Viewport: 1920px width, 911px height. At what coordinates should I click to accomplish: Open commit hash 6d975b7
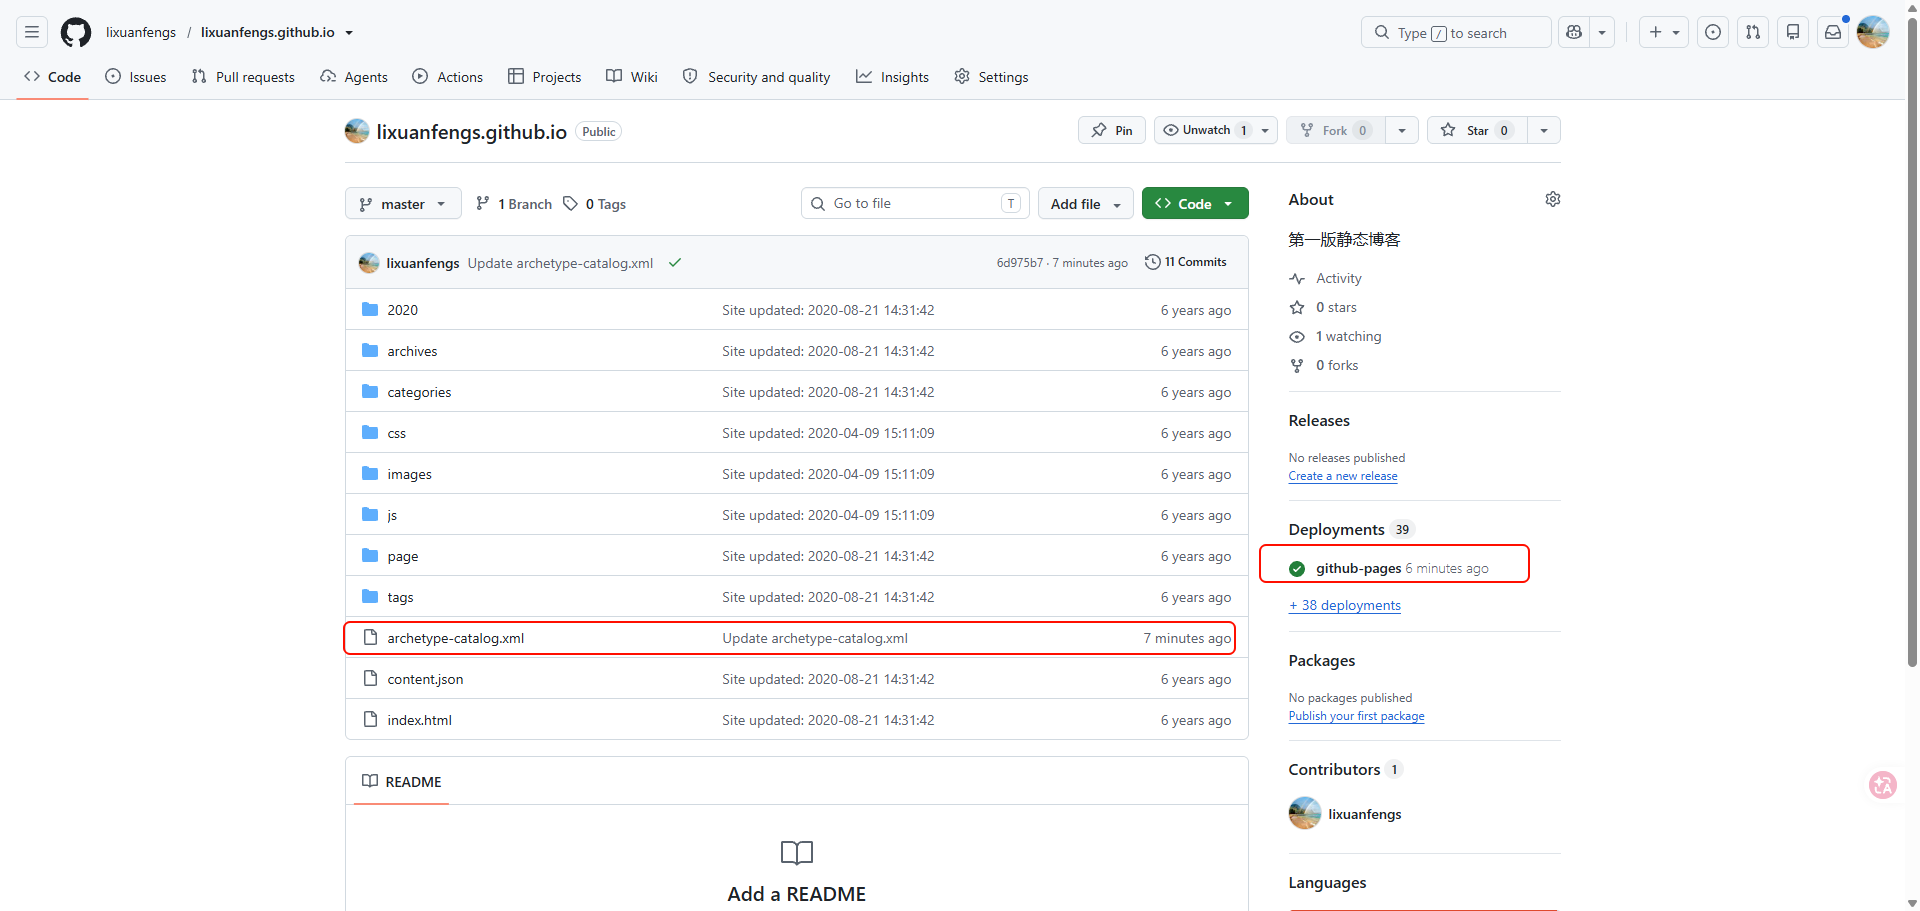[1019, 263]
